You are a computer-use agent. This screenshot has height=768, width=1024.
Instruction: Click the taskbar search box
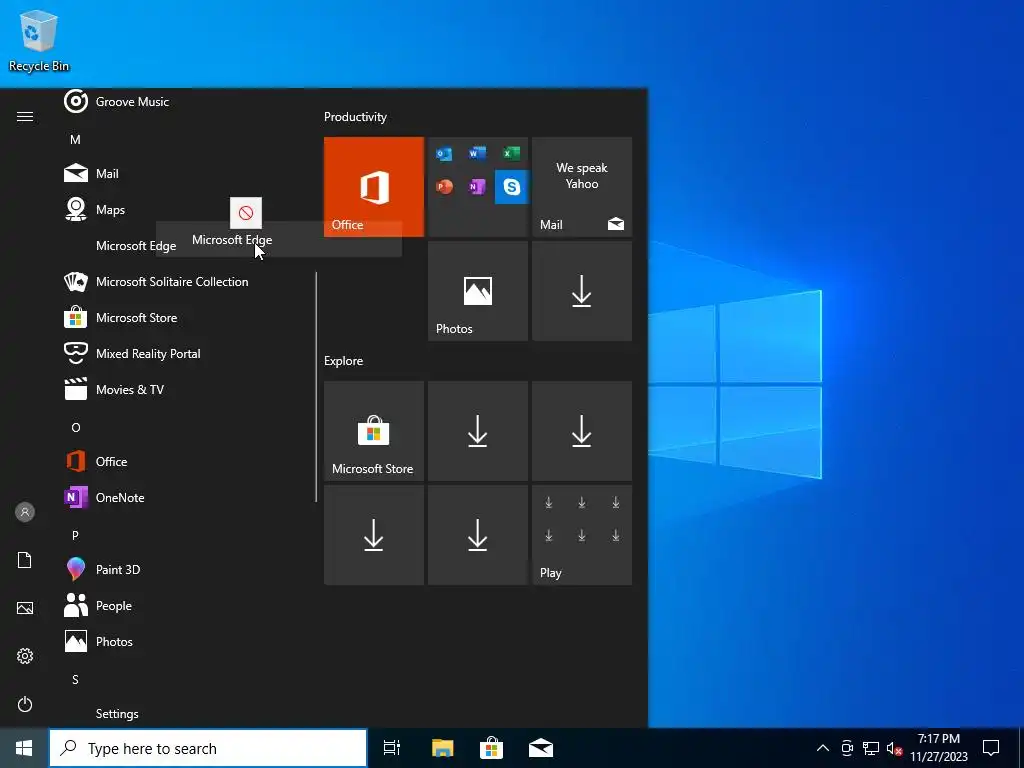coord(208,748)
